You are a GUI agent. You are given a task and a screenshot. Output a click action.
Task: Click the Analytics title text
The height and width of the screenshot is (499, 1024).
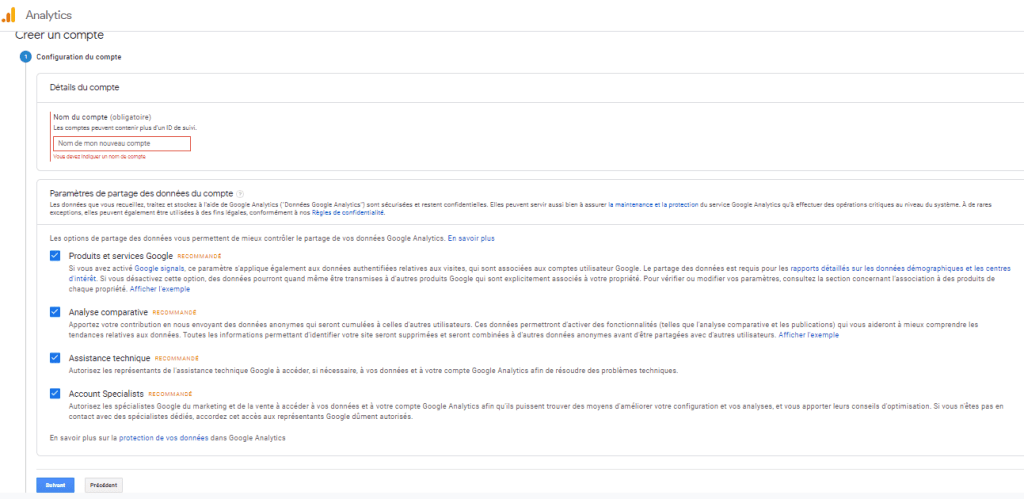tap(49, 15)
